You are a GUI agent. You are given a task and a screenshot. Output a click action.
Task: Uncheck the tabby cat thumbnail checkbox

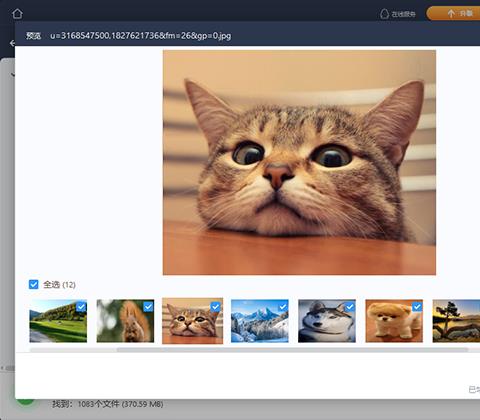click(x=216, y=307)
